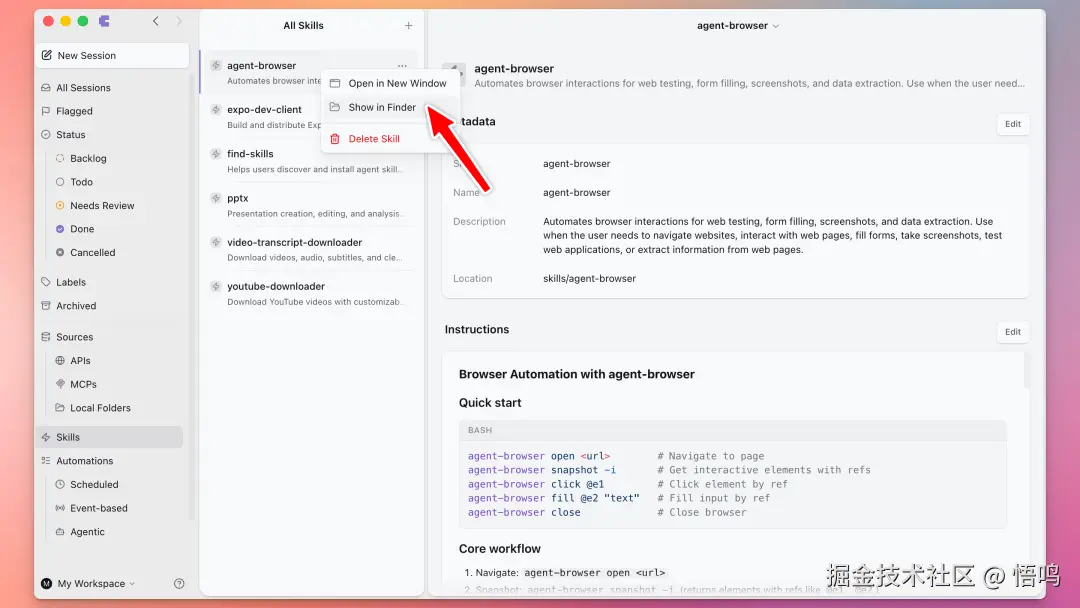
Task: Click the help question-mark icon
Action: pos(179,583)
